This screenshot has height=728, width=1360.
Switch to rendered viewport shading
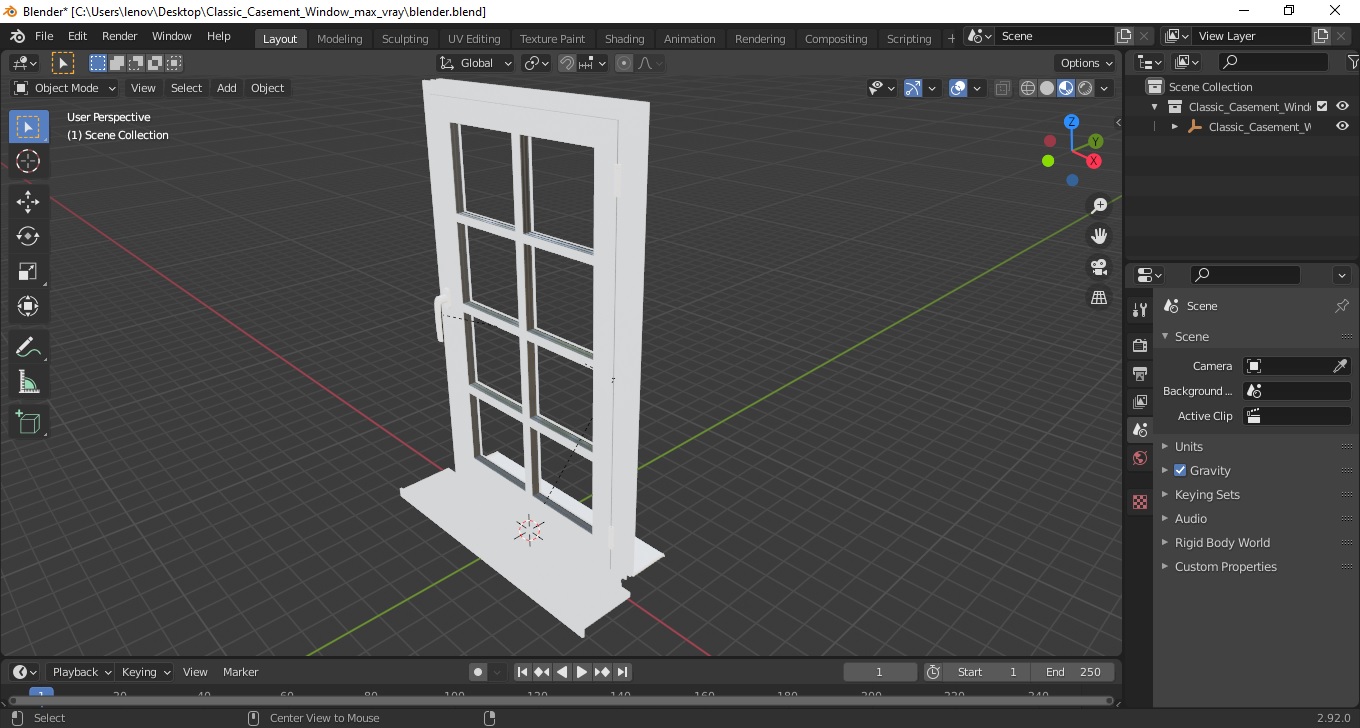click(x=1085, y=88)
